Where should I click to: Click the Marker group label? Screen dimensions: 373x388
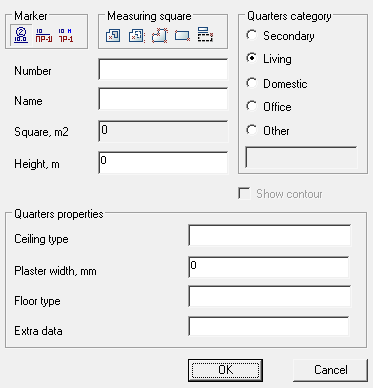(31, 16)
